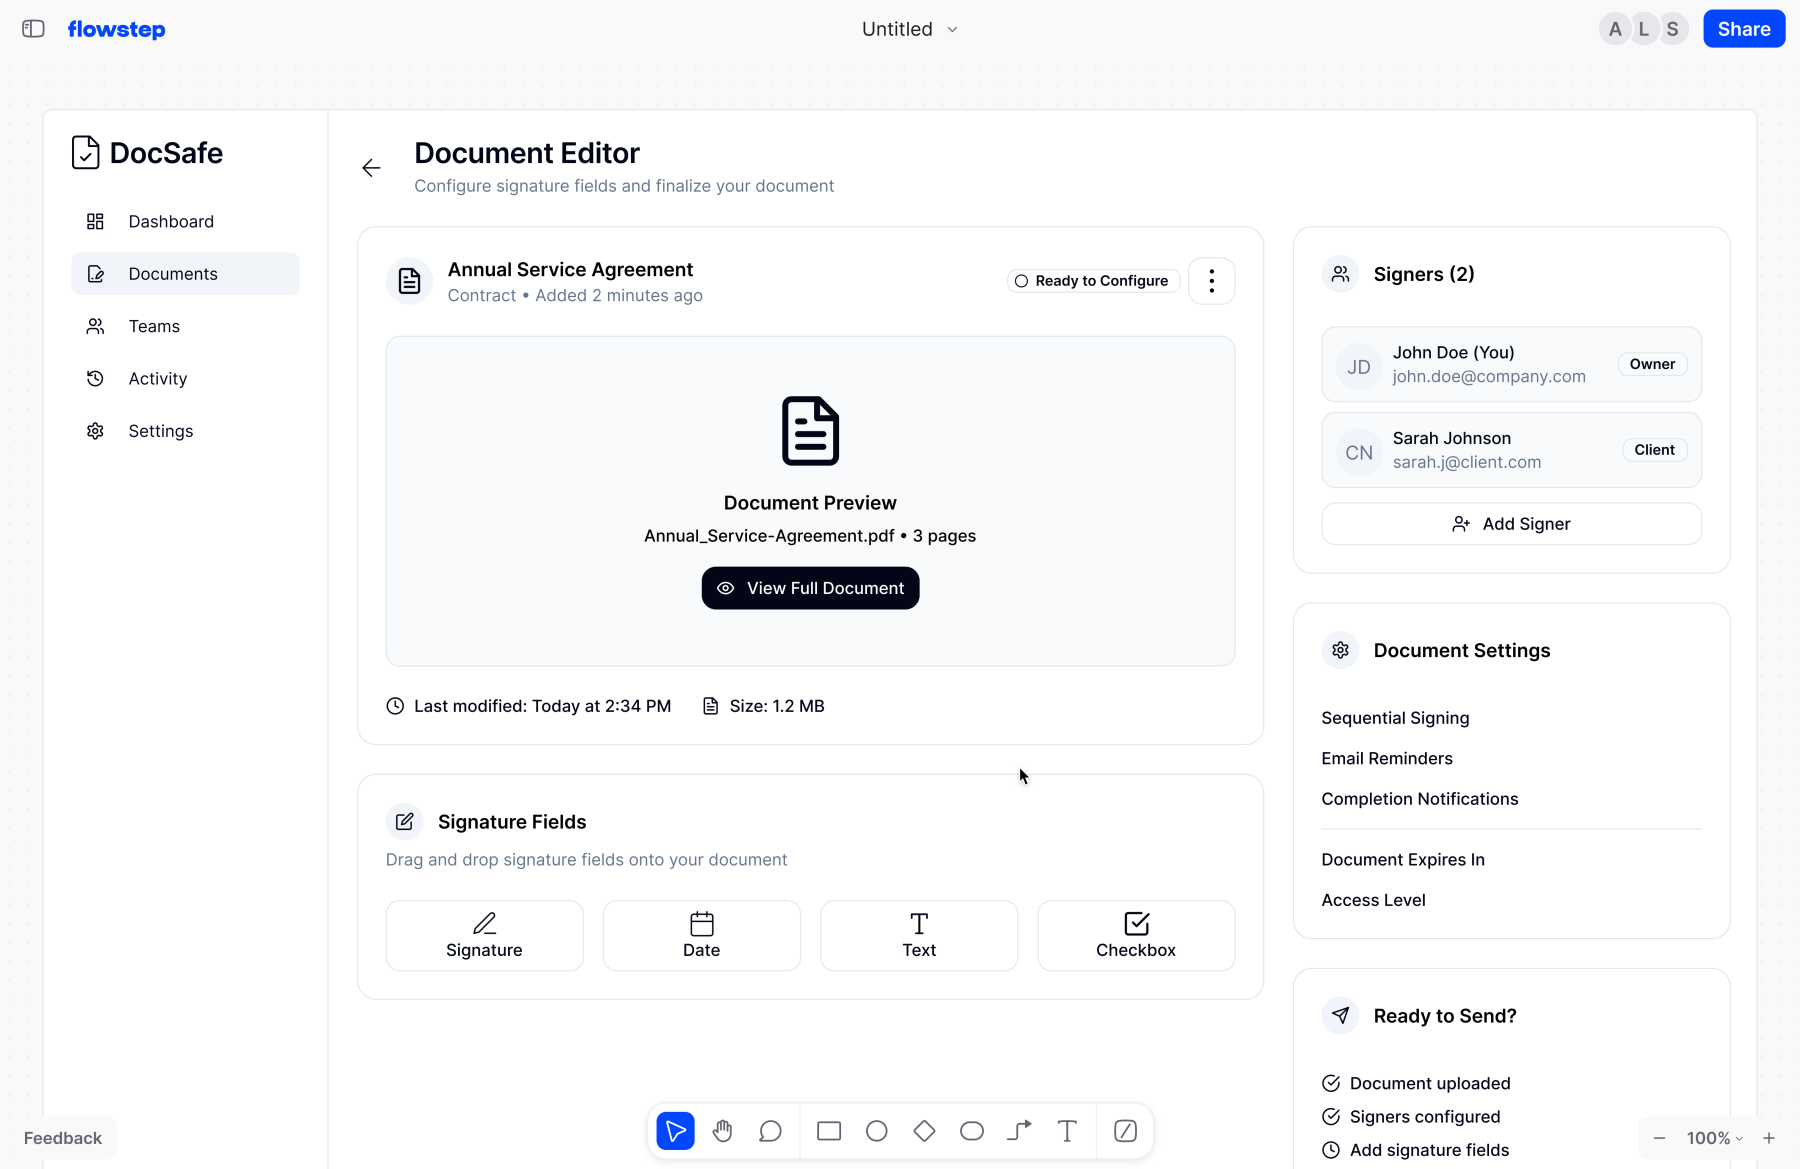Open the 100% zoom level dropdown

click(1714, 1138)
